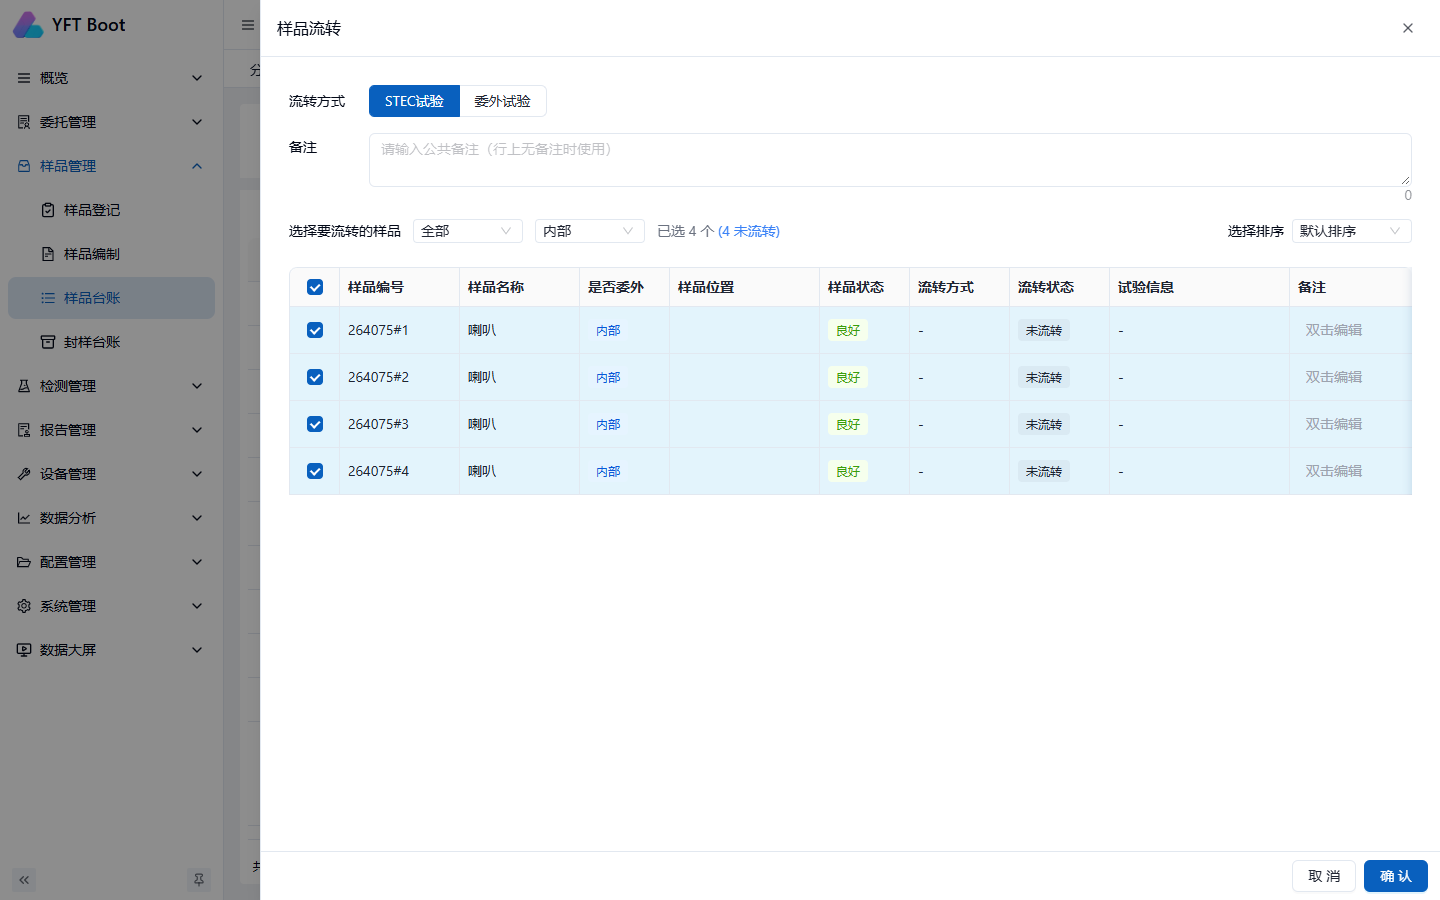Click the (4 未流转) link
This screenshot has width=1440, height=900.
pos(749,231)
